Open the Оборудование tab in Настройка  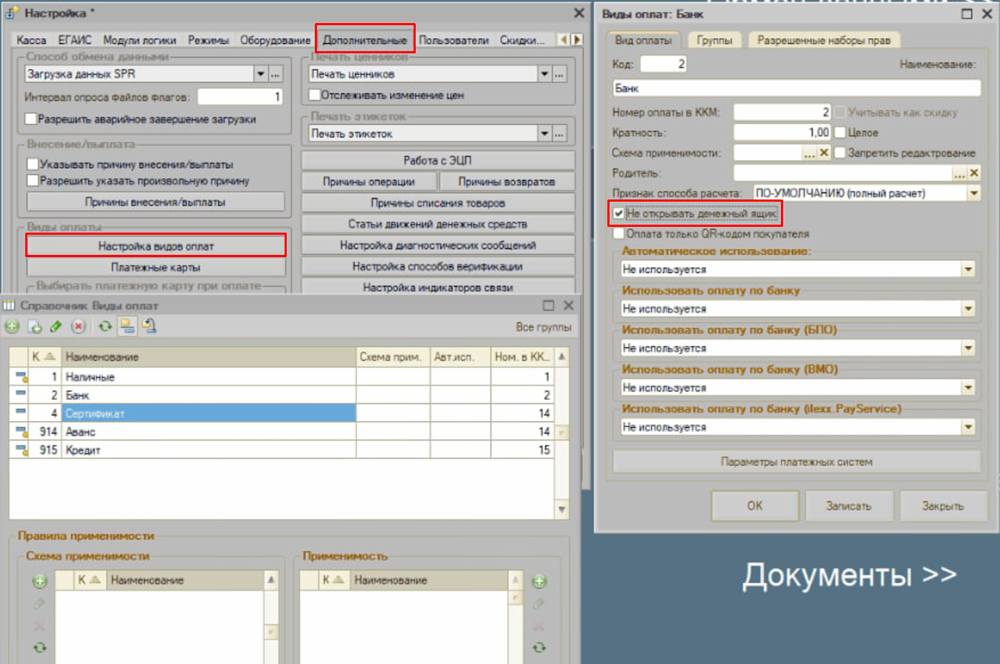click(275, 41)
